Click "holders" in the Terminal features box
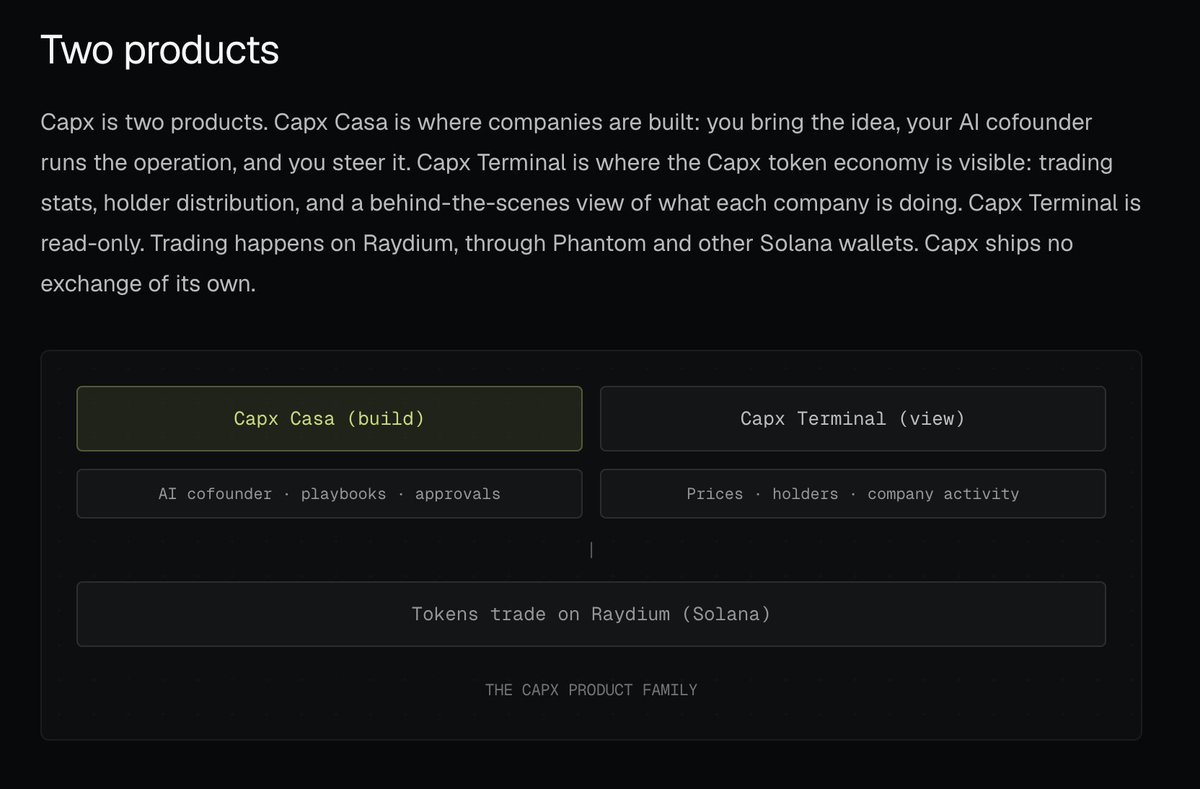 coord(805,494)
